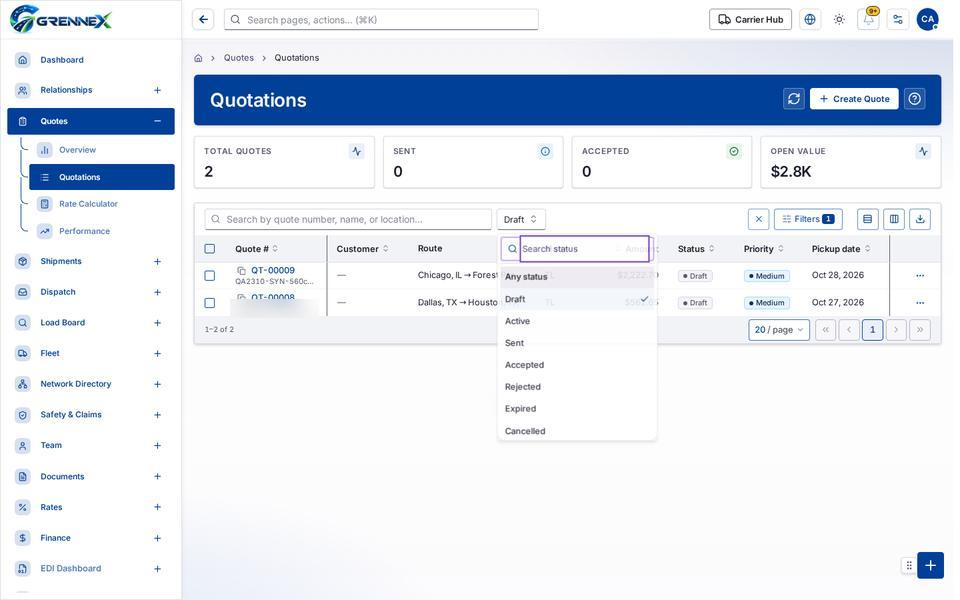Click the back arrow in top bar
This screenshot has height=600, width=960.
click(x=204, y=20)
